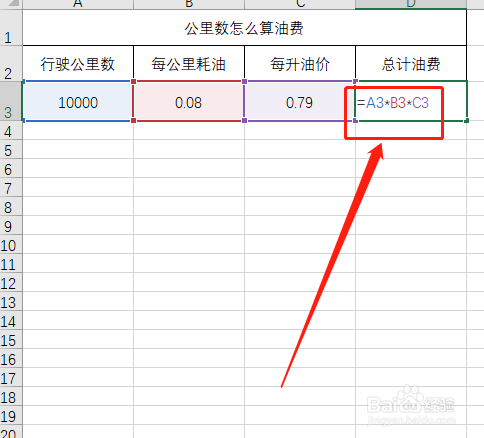Image resolution: width=484 pixels, height=438 pixels.
Task: Select row 18 header
Action: coord(11,396)
